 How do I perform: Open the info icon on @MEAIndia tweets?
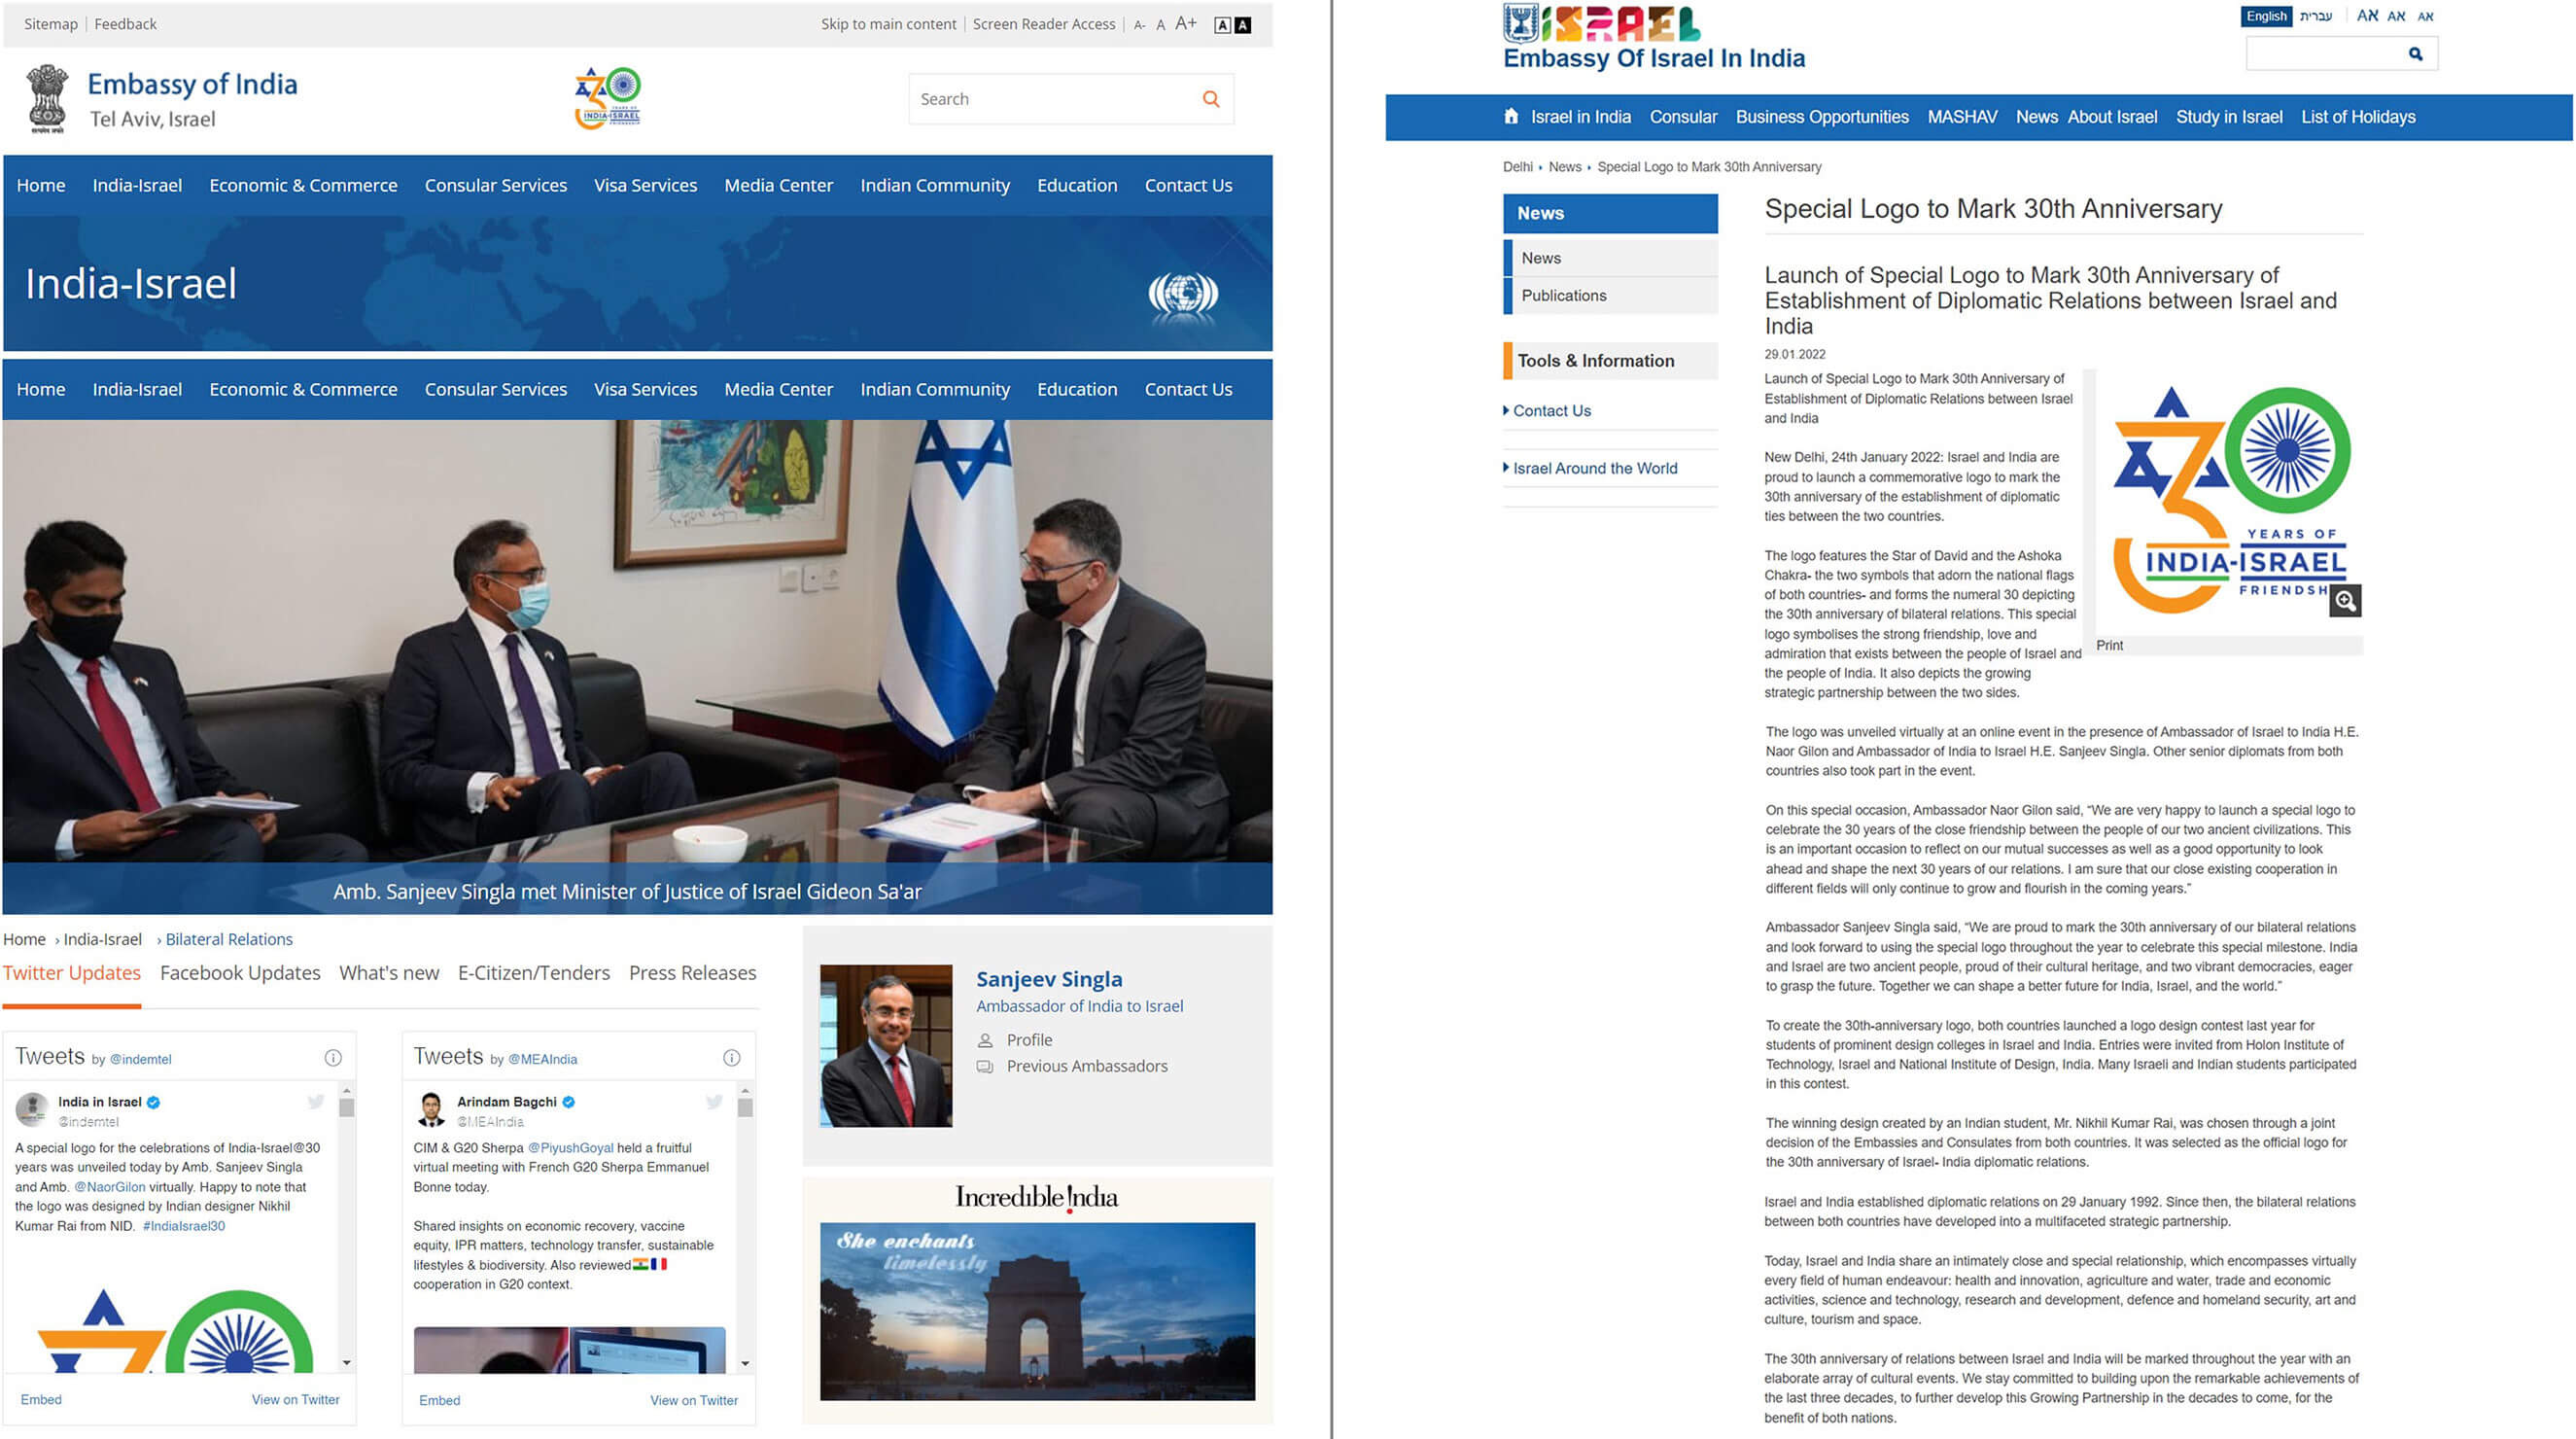731,1058
